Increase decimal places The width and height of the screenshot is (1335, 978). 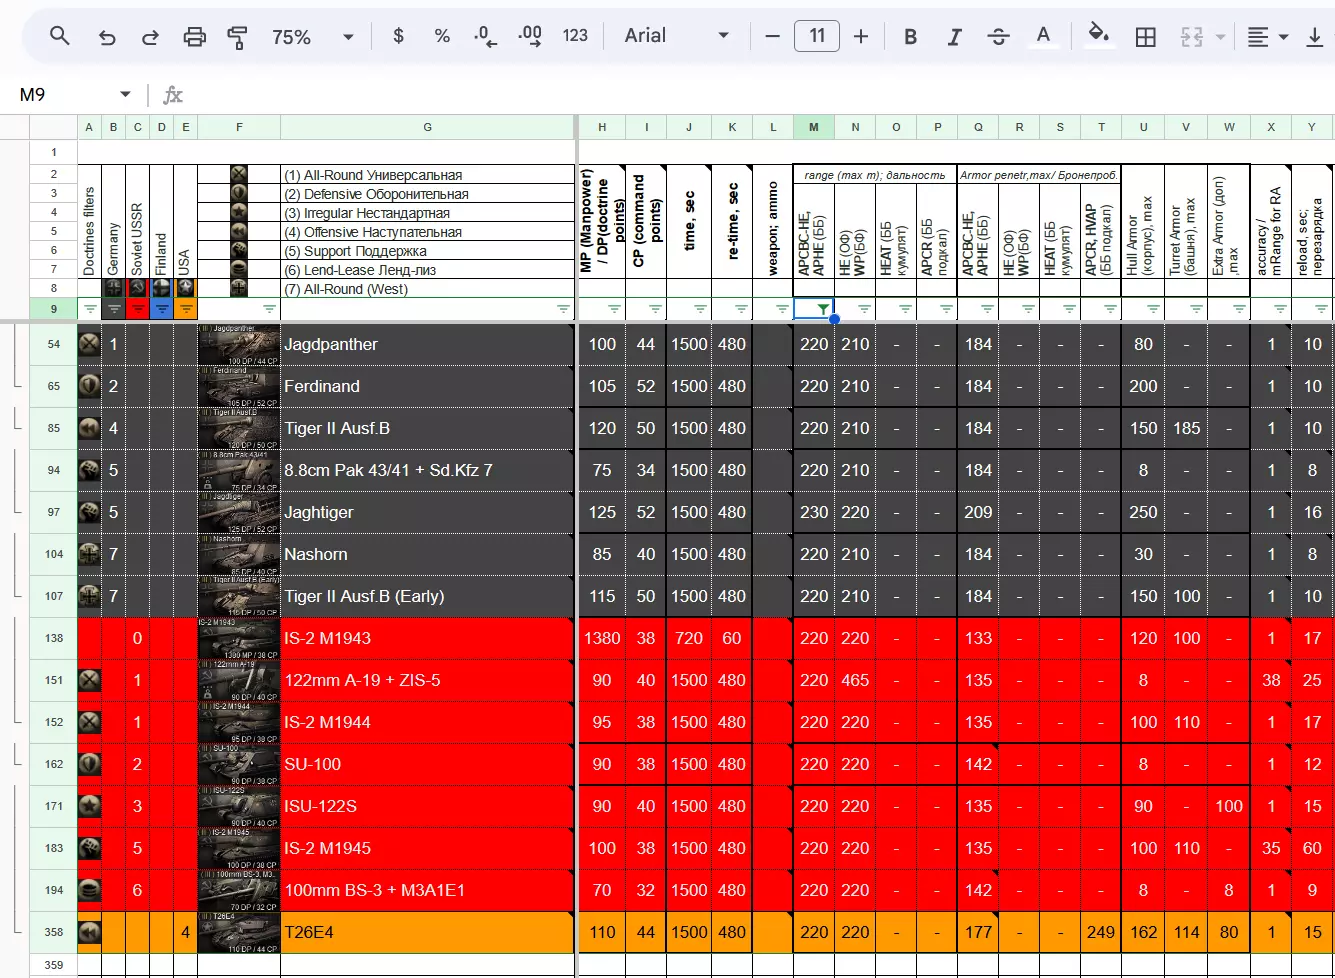(x=530, y=37)
